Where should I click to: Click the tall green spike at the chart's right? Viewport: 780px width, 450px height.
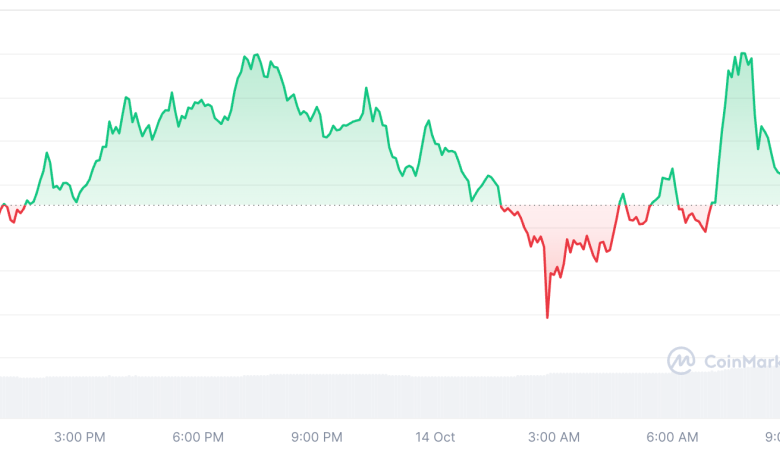[x=742, y=54]
